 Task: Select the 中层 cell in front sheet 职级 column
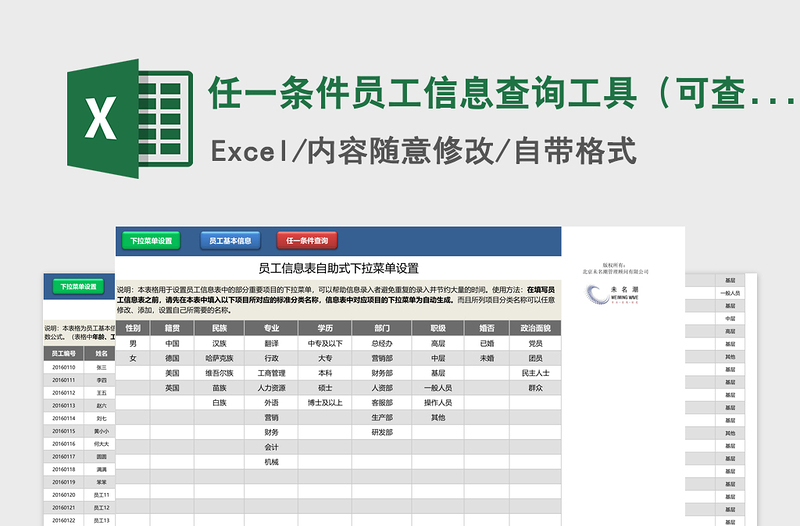click(438, 358)
